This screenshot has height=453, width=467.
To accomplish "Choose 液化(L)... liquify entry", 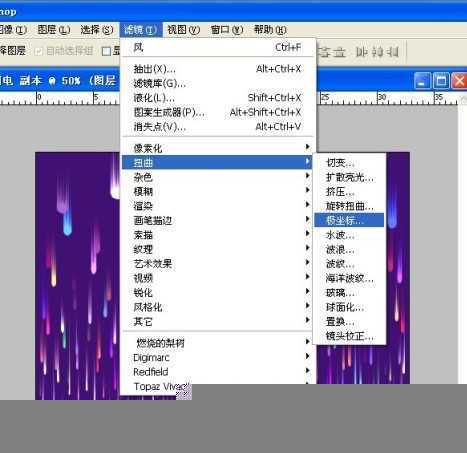I will pos(217,98).
